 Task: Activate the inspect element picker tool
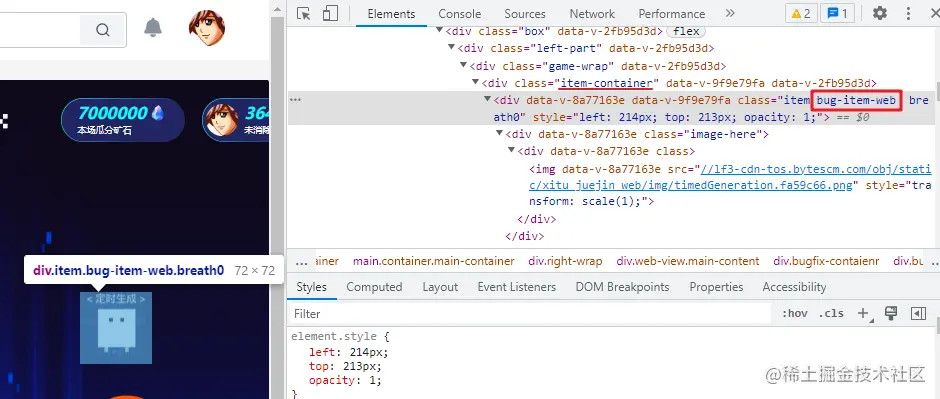pos(304,14)
